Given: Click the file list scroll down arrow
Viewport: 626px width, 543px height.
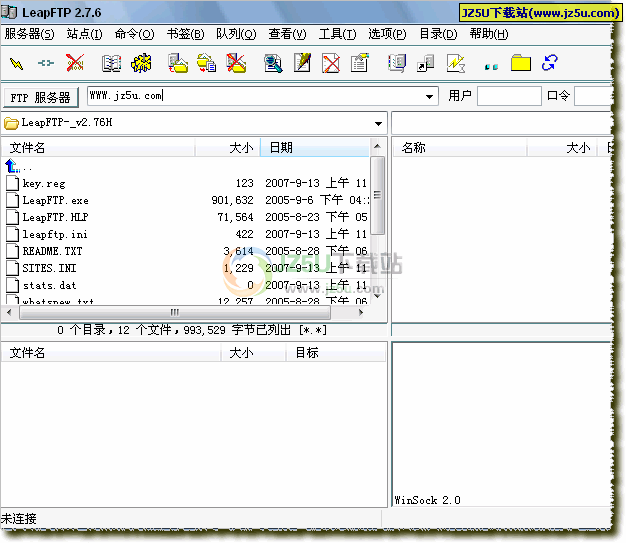Looking at the screenshot, I should click(377, 296).
